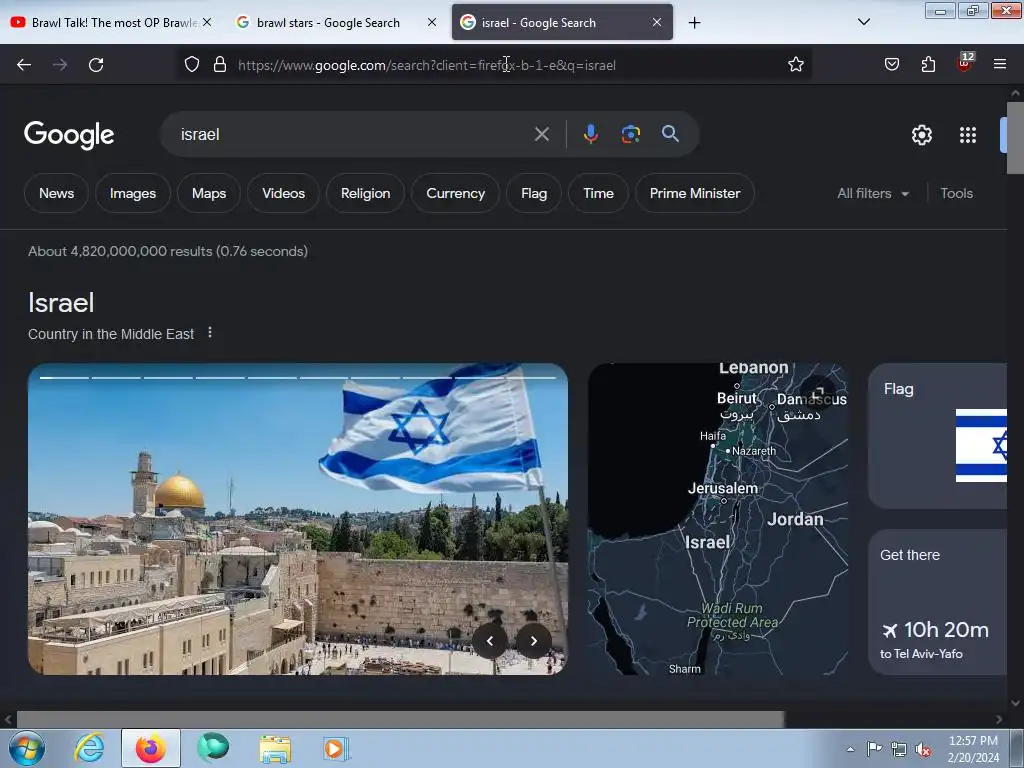Viewport: 1024px width, 768px height.
Task: Close the israel Google Search tab
Action: point(657,22)
